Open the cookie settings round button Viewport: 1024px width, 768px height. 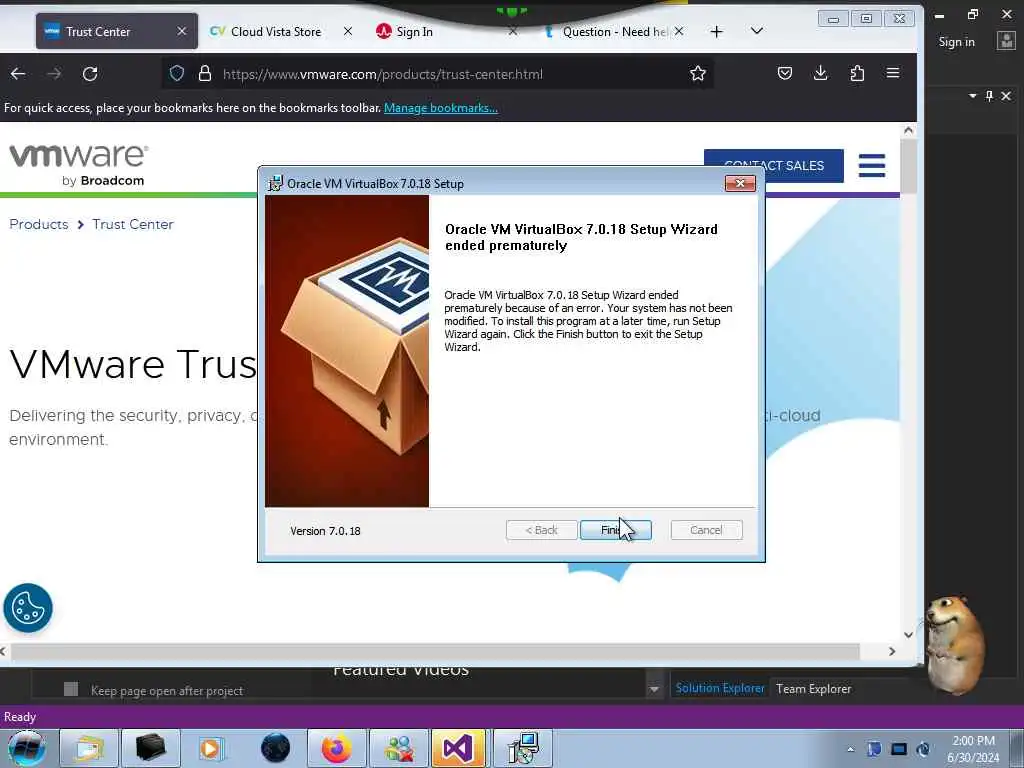tap(28, 608)
